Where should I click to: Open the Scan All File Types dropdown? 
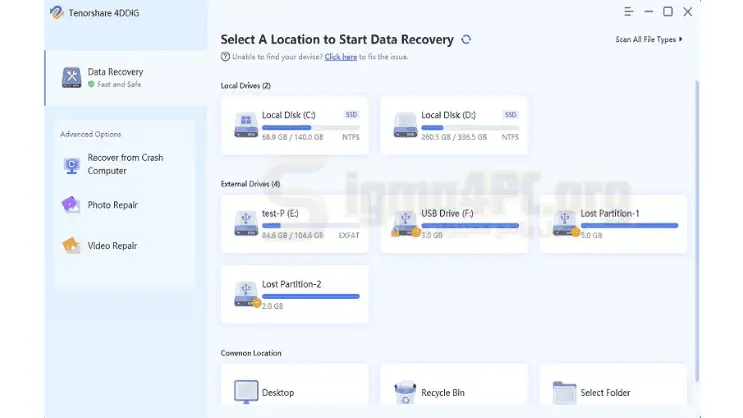(x=649, y=39)
